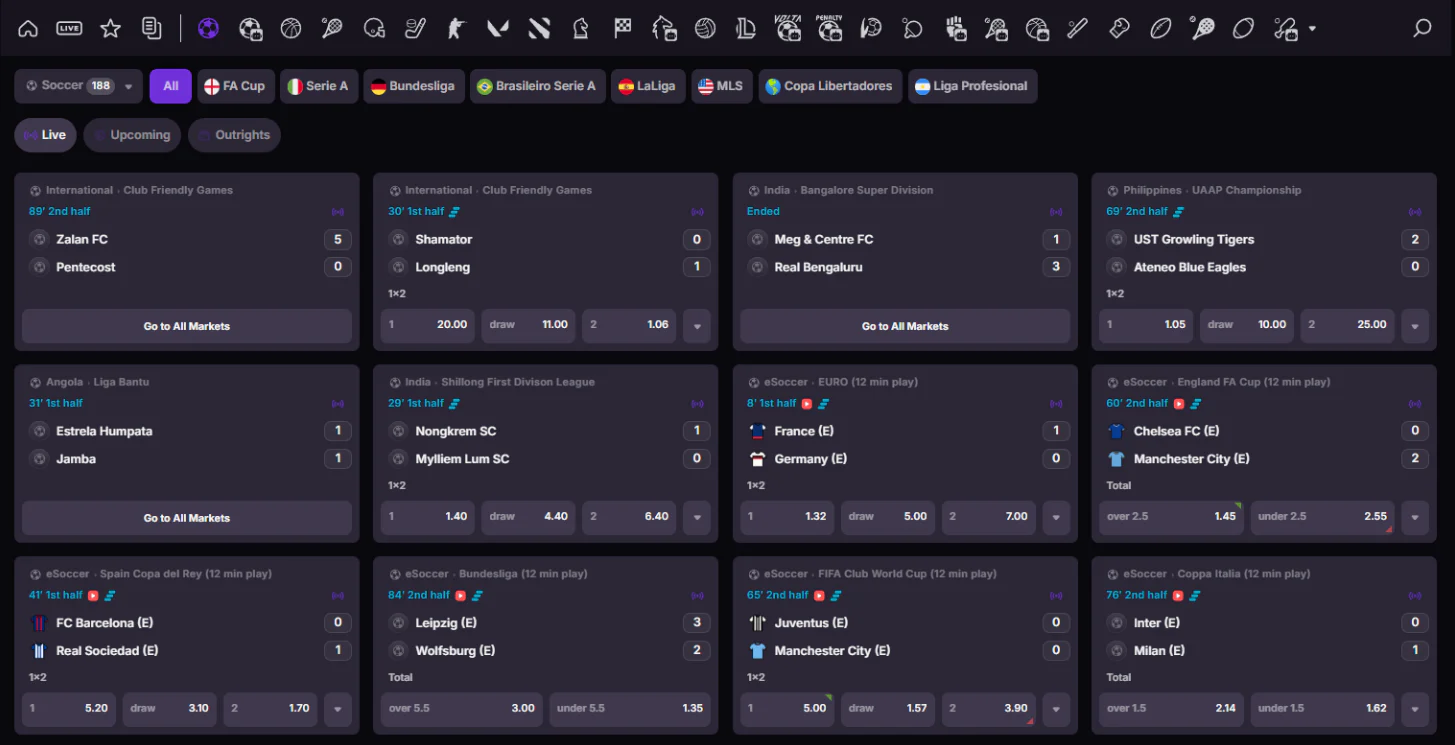This screenshot has height=745, width=1455.
Task: Select the boxing glove icon
Action: 1119,29
